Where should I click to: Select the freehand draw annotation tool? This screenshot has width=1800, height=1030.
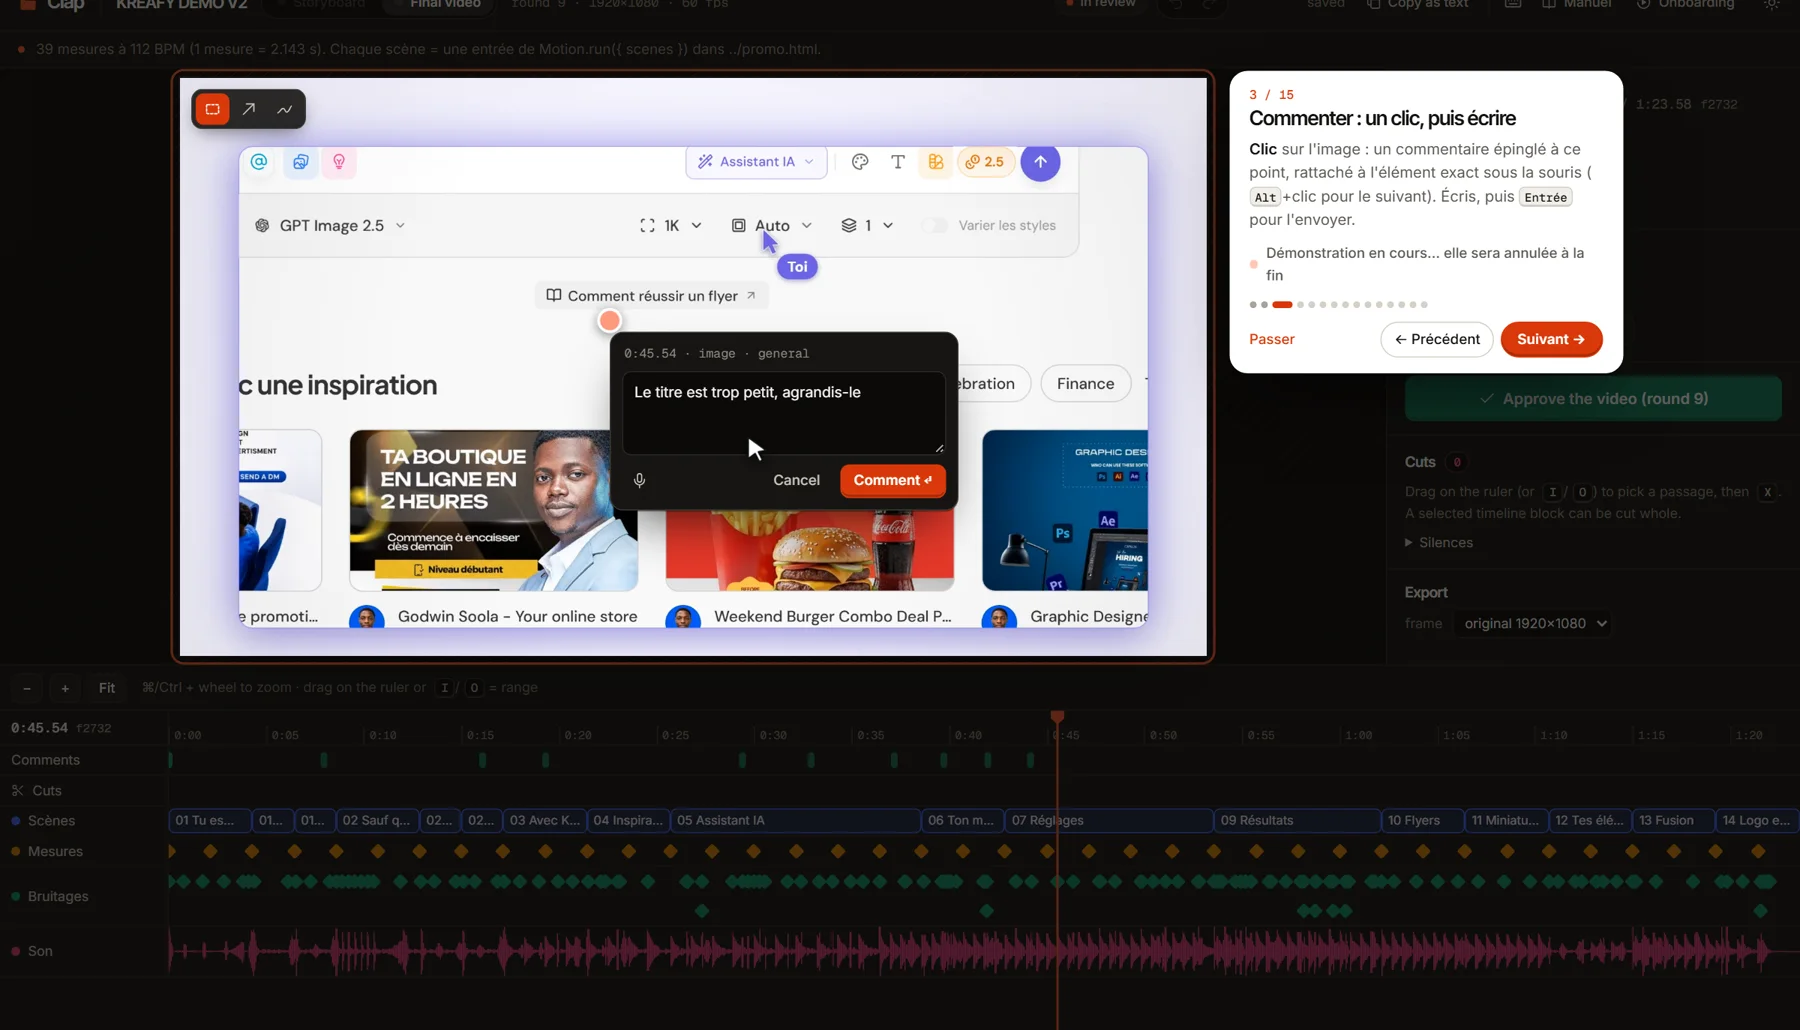(285, 109)
